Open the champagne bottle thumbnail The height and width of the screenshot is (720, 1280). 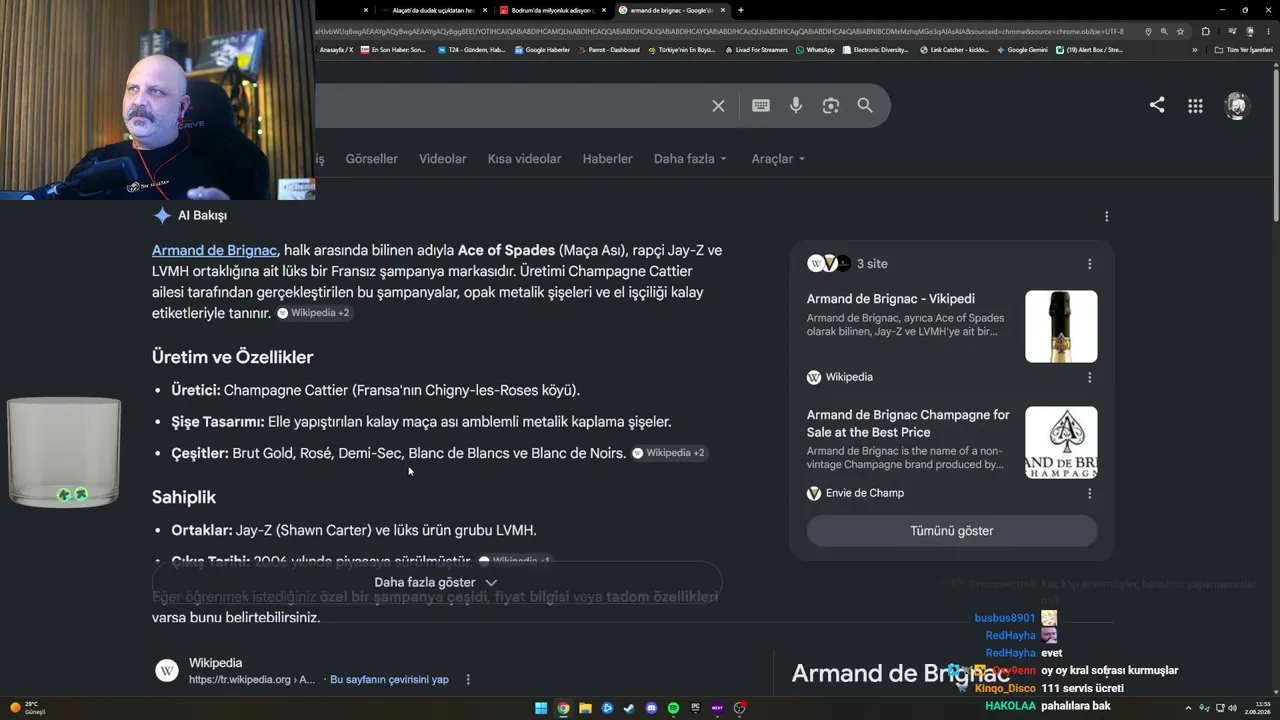pos(1061,326)
